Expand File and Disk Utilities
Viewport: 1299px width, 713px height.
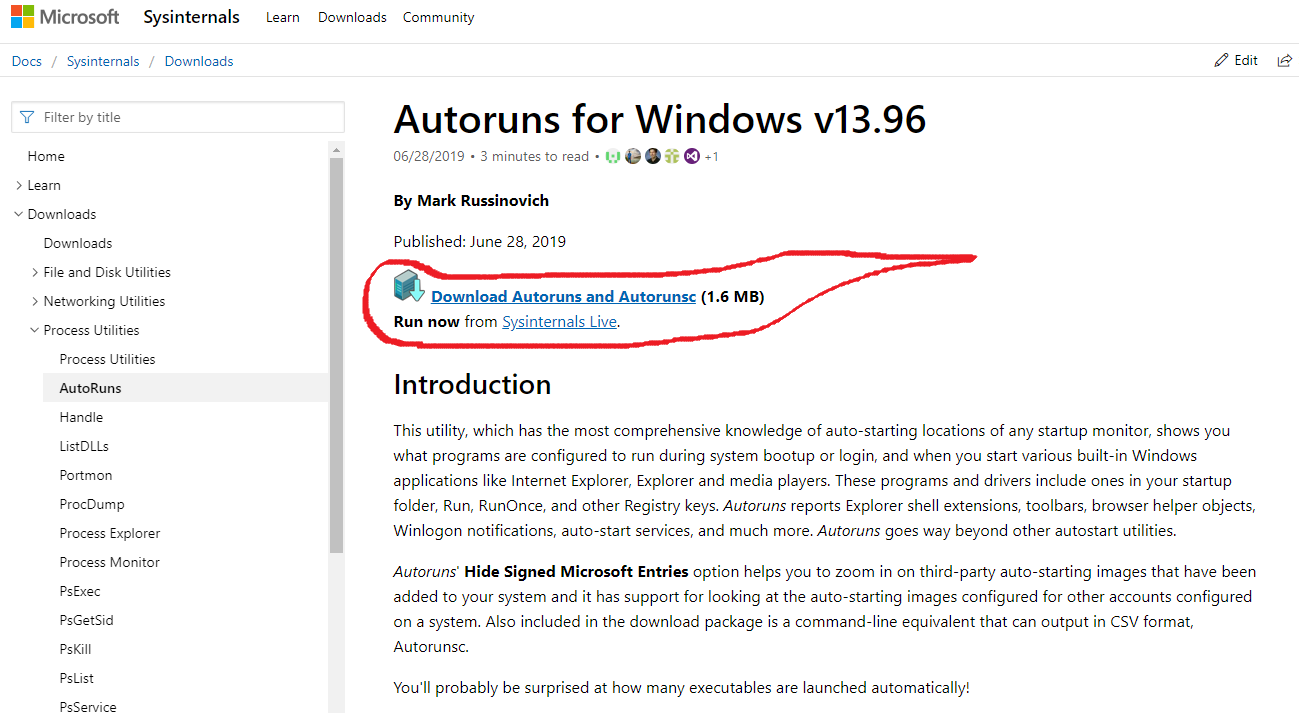point(35,272)
